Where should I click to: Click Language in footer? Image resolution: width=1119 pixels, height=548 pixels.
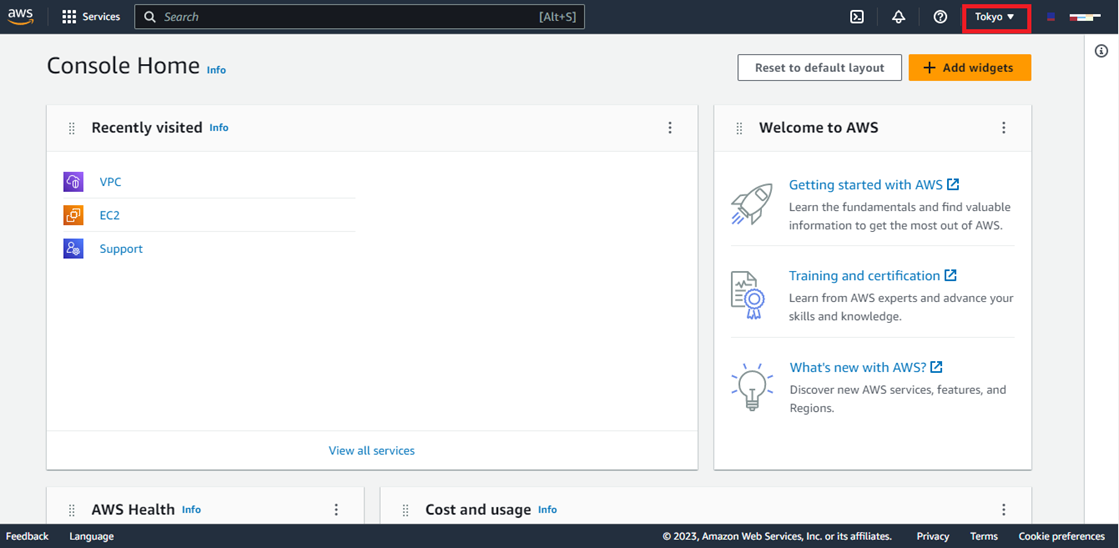(91, 537)
